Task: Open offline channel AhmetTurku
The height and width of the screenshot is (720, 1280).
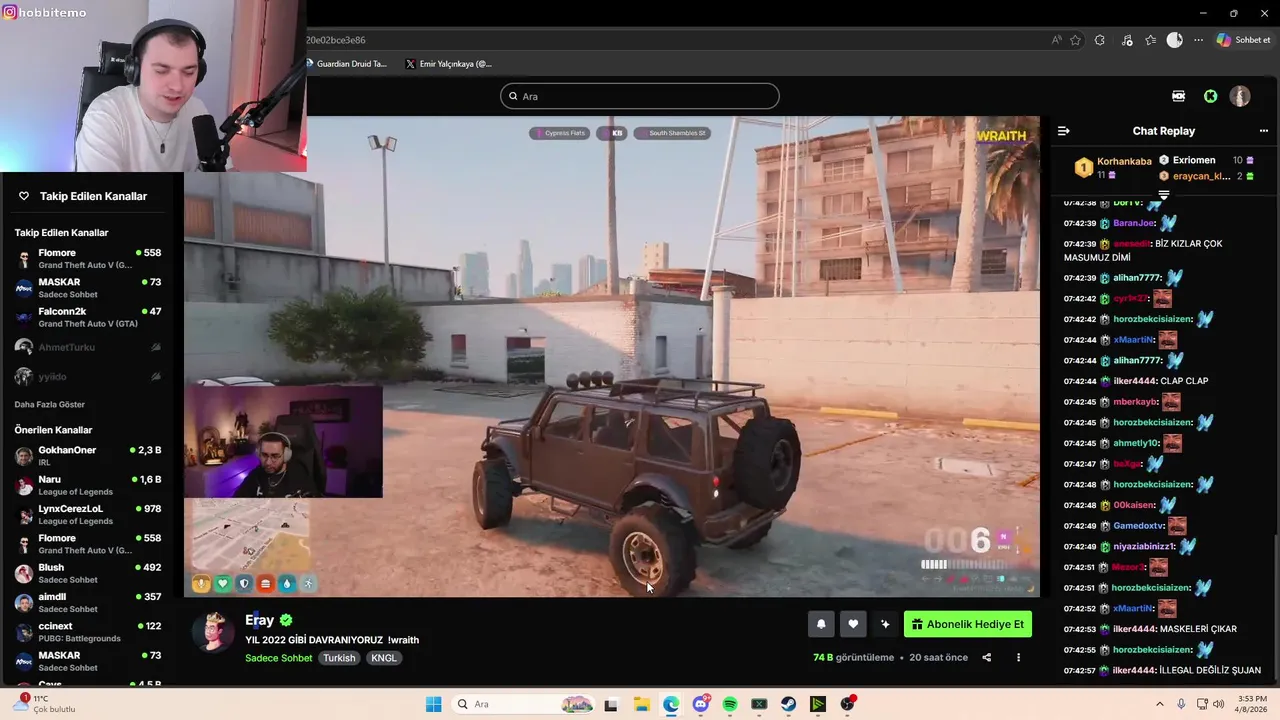Action: click(90, 347)
